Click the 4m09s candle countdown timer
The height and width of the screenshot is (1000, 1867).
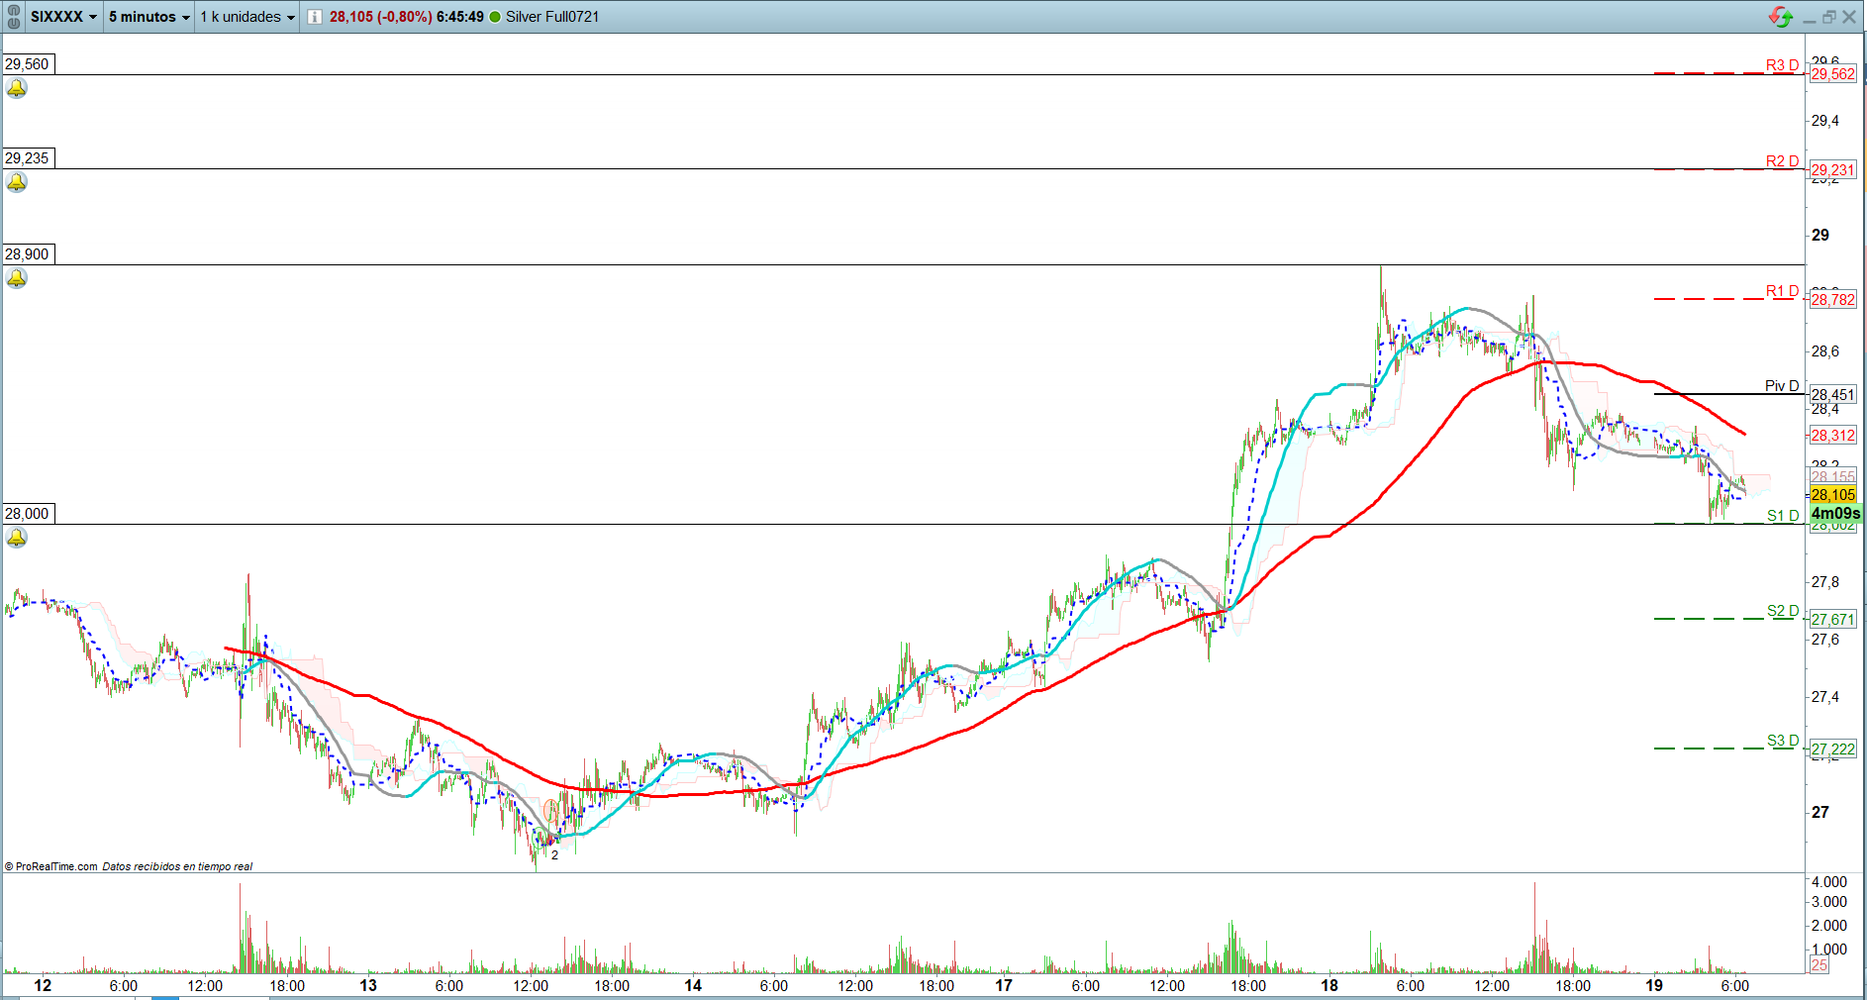pyautogui.click(x=1835, y=513)
